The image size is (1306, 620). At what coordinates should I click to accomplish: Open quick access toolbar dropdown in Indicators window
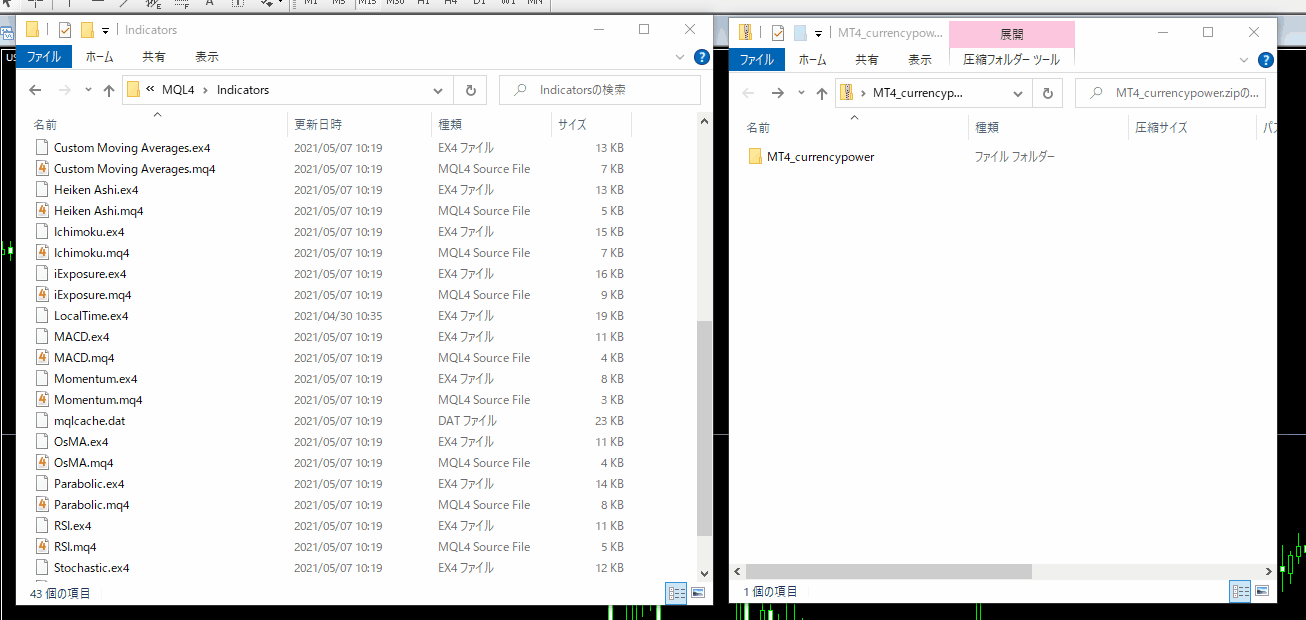pyautogui.click(x=105, y=31)
